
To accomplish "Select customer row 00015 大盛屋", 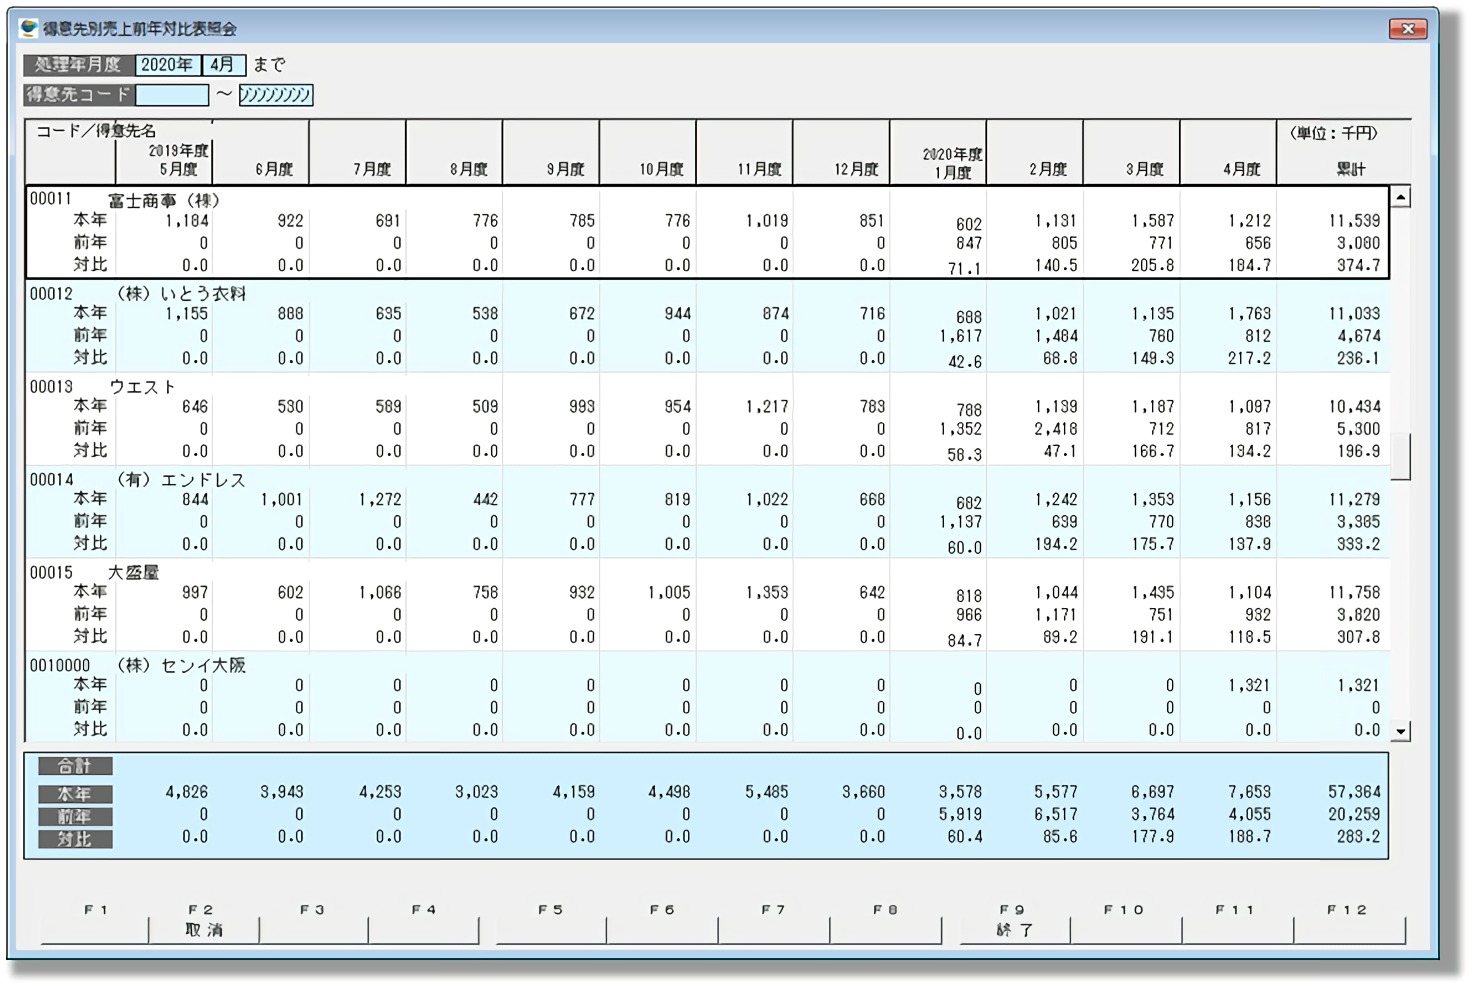I will click(x=707, y=605).
